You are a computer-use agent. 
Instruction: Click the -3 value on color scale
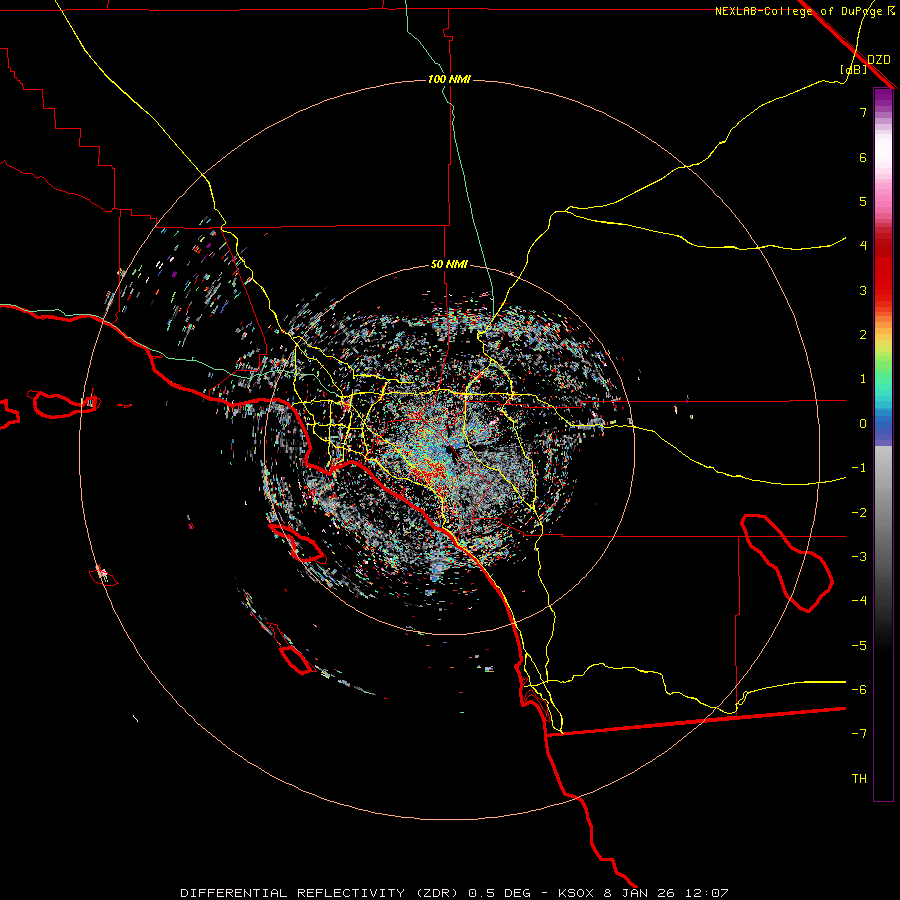point(859,557)
